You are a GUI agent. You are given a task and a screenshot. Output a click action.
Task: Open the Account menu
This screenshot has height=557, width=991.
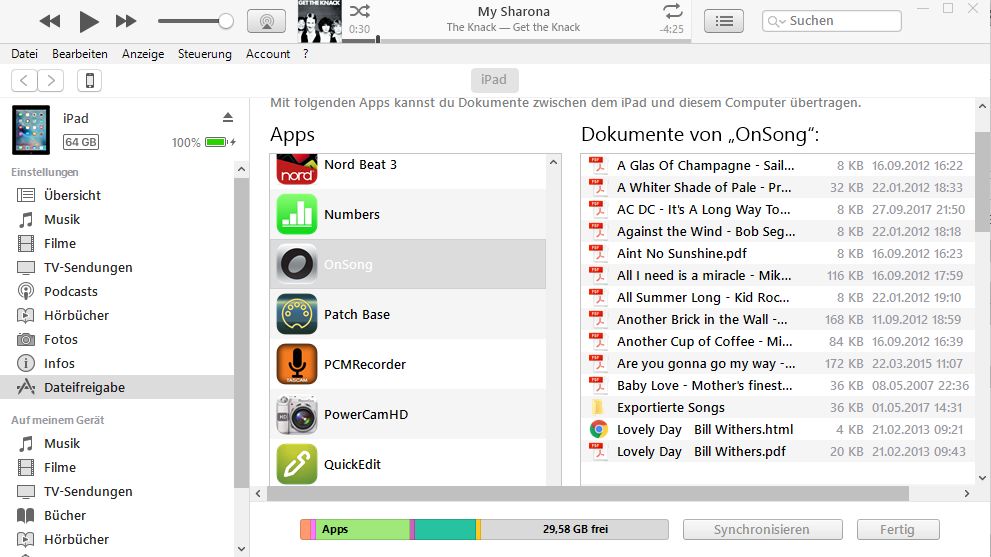click(268, 54)
